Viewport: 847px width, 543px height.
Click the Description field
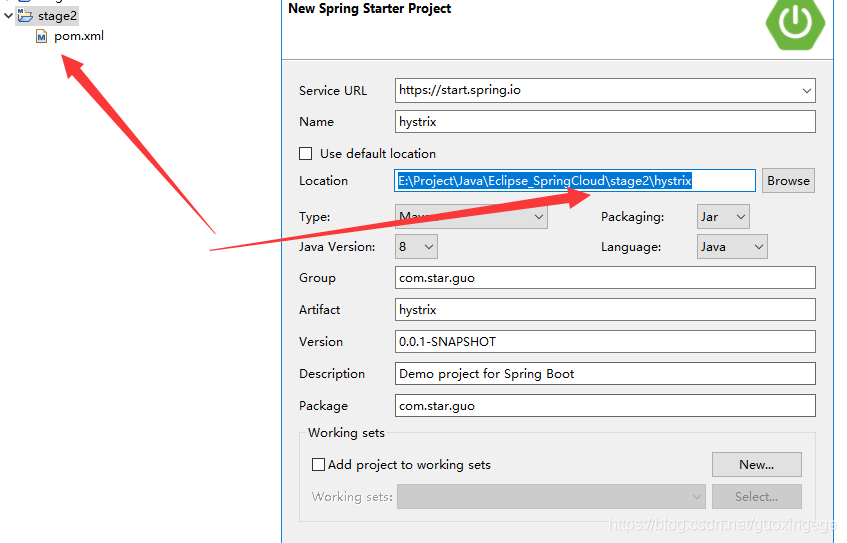[605, 373]
